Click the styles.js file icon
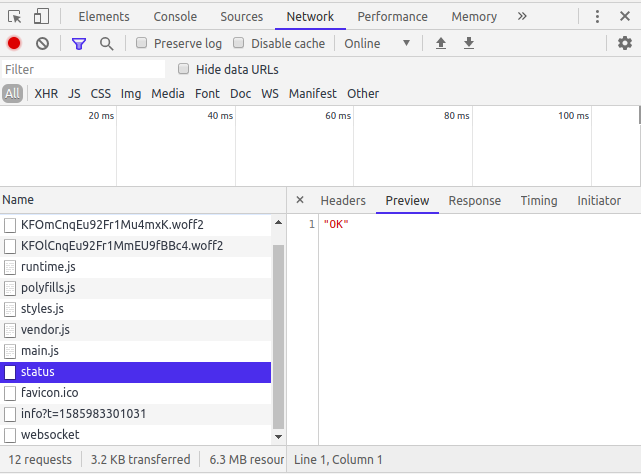The height and width of the screenshot is (474, 641). [10, 309]
